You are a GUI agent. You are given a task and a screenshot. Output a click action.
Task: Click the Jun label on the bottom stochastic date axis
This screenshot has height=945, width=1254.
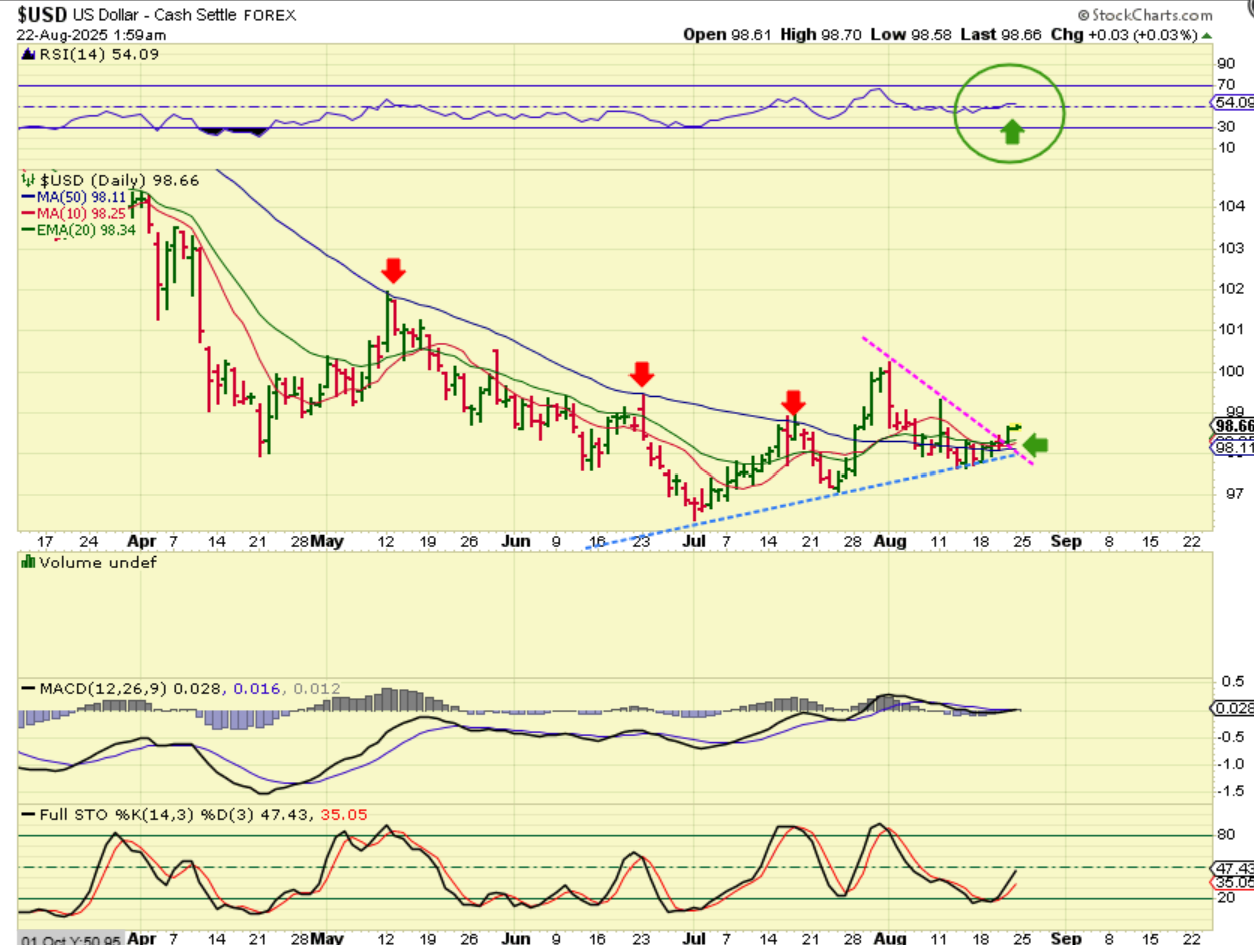pyautogui.click(x=515, y=940)
